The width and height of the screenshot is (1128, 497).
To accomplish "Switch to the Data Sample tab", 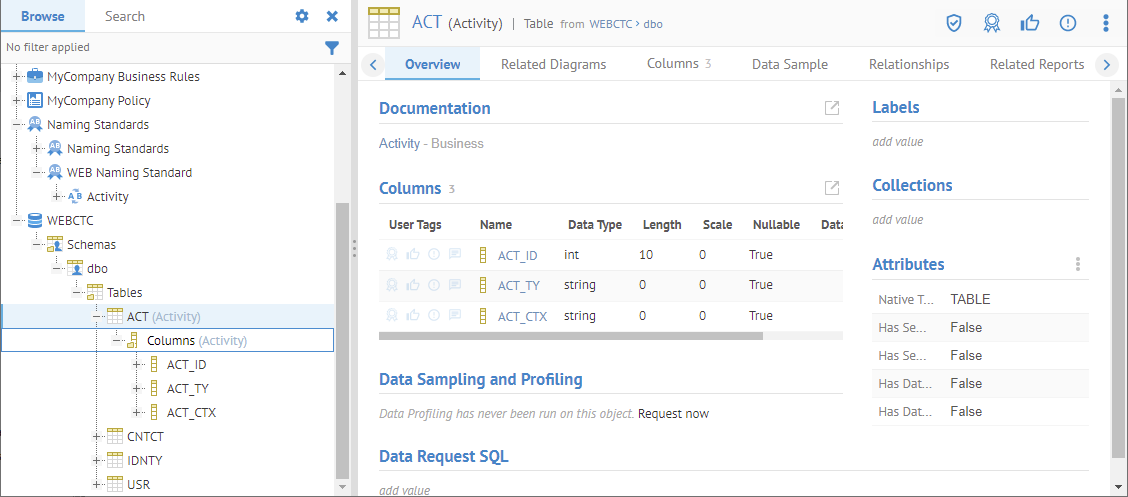I will [789, 64].
